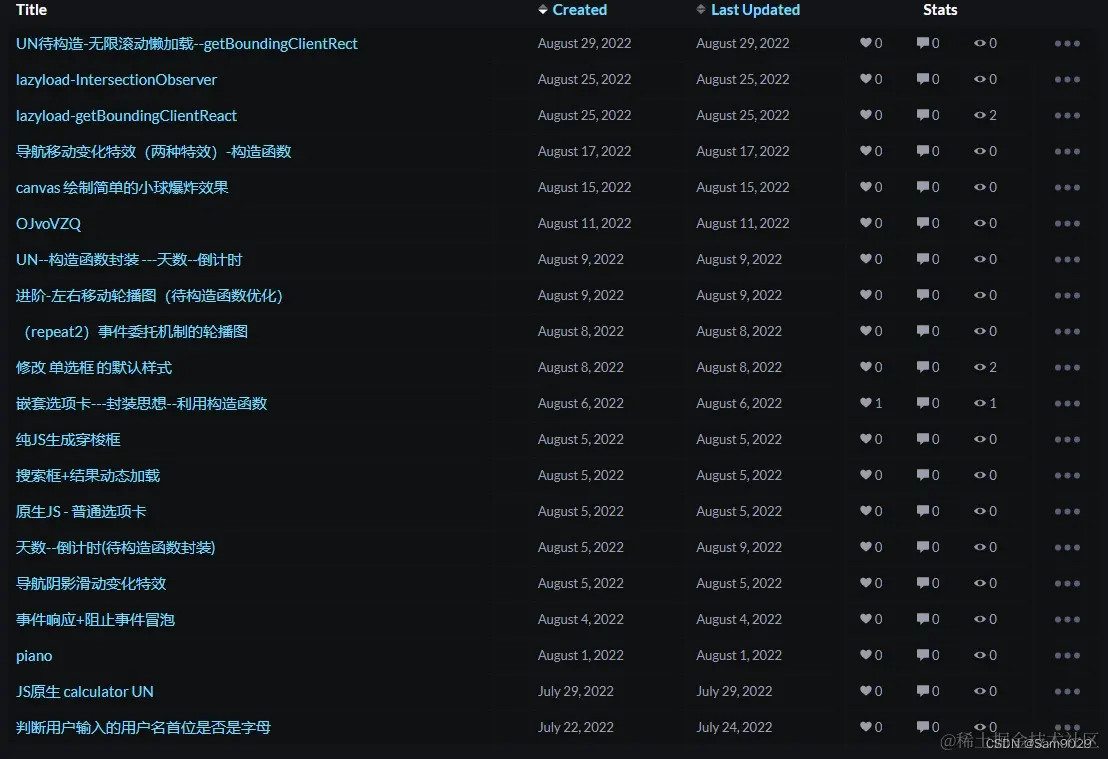The image size is (1108, 759).
Task: Open the lazyload-IntersectionObserver pen
Action: coord(116,80)
